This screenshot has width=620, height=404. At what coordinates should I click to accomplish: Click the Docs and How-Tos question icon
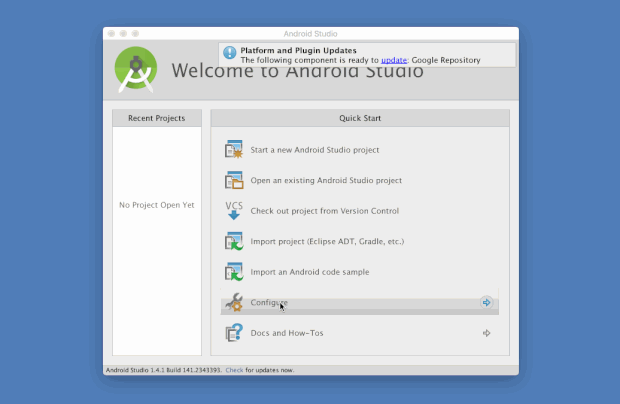coord(234,332)
